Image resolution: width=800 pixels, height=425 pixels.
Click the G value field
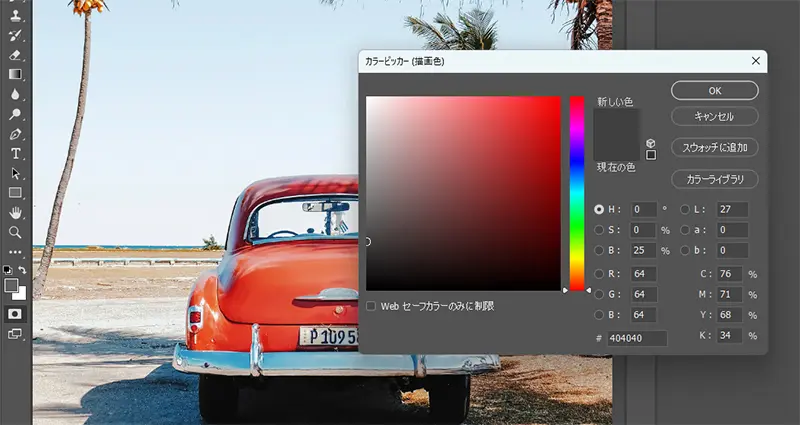(x=643, y=294)
